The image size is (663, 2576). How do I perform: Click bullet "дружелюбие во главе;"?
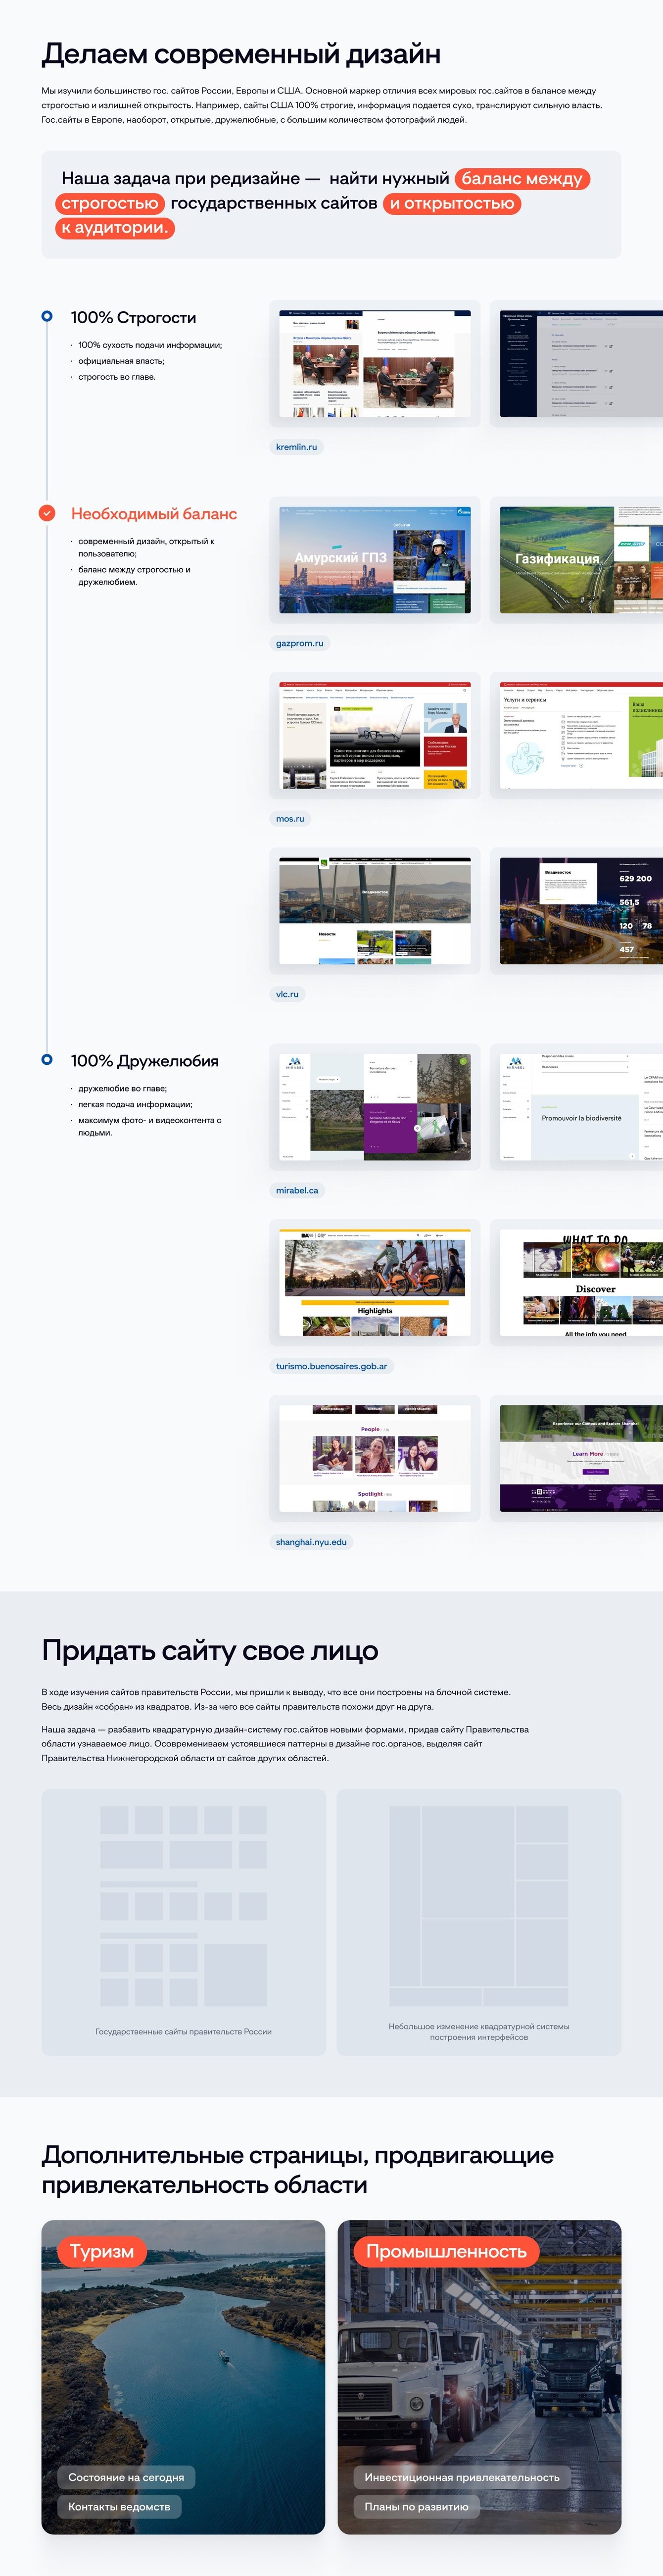(122, 1088)
